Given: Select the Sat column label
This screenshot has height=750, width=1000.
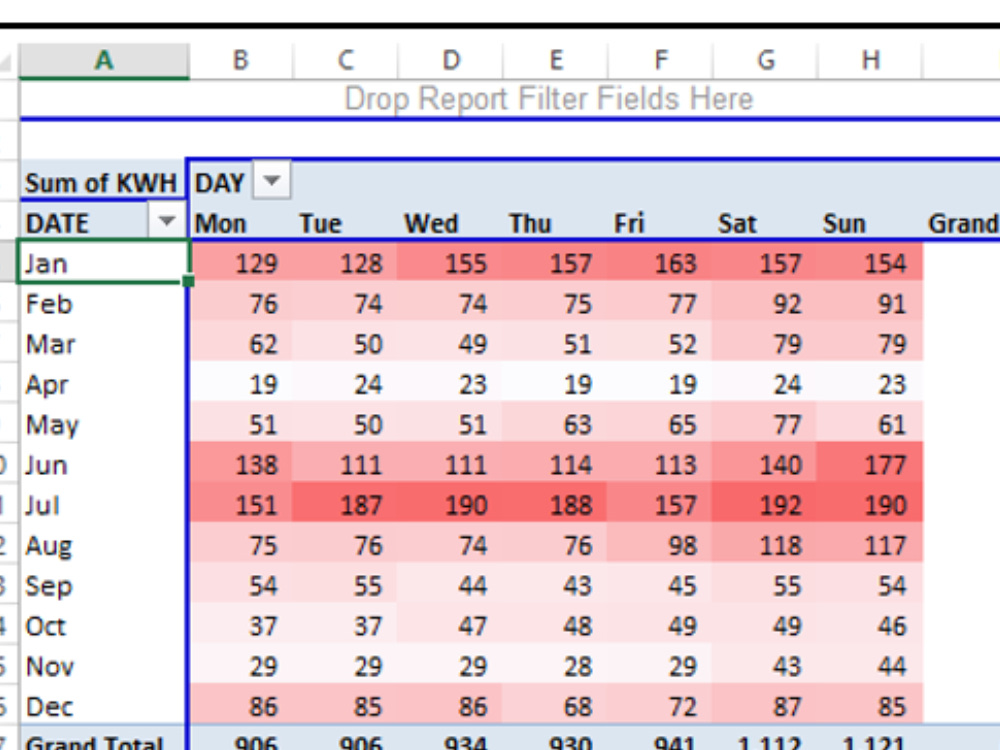Looking at the screenshot, I should (x=737, y=224).
